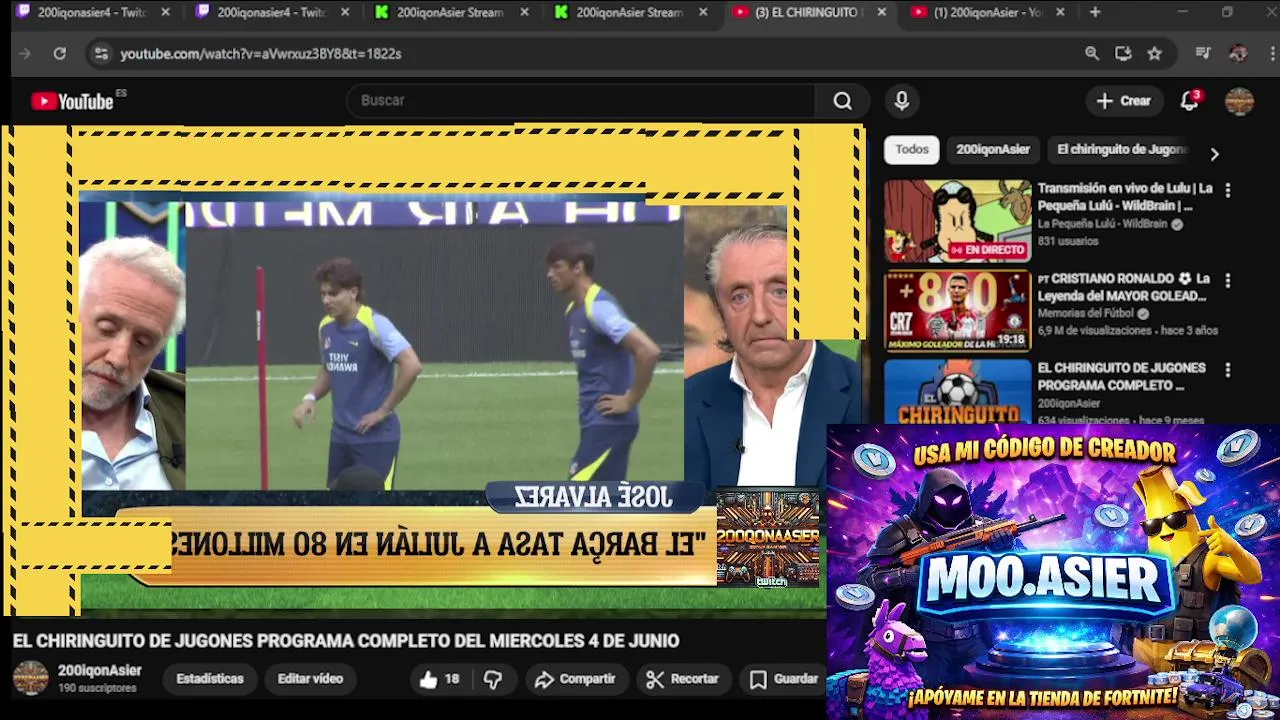Bookmark this page with the star
This screenshot has height=720, width=1280.
[1155, 54]
